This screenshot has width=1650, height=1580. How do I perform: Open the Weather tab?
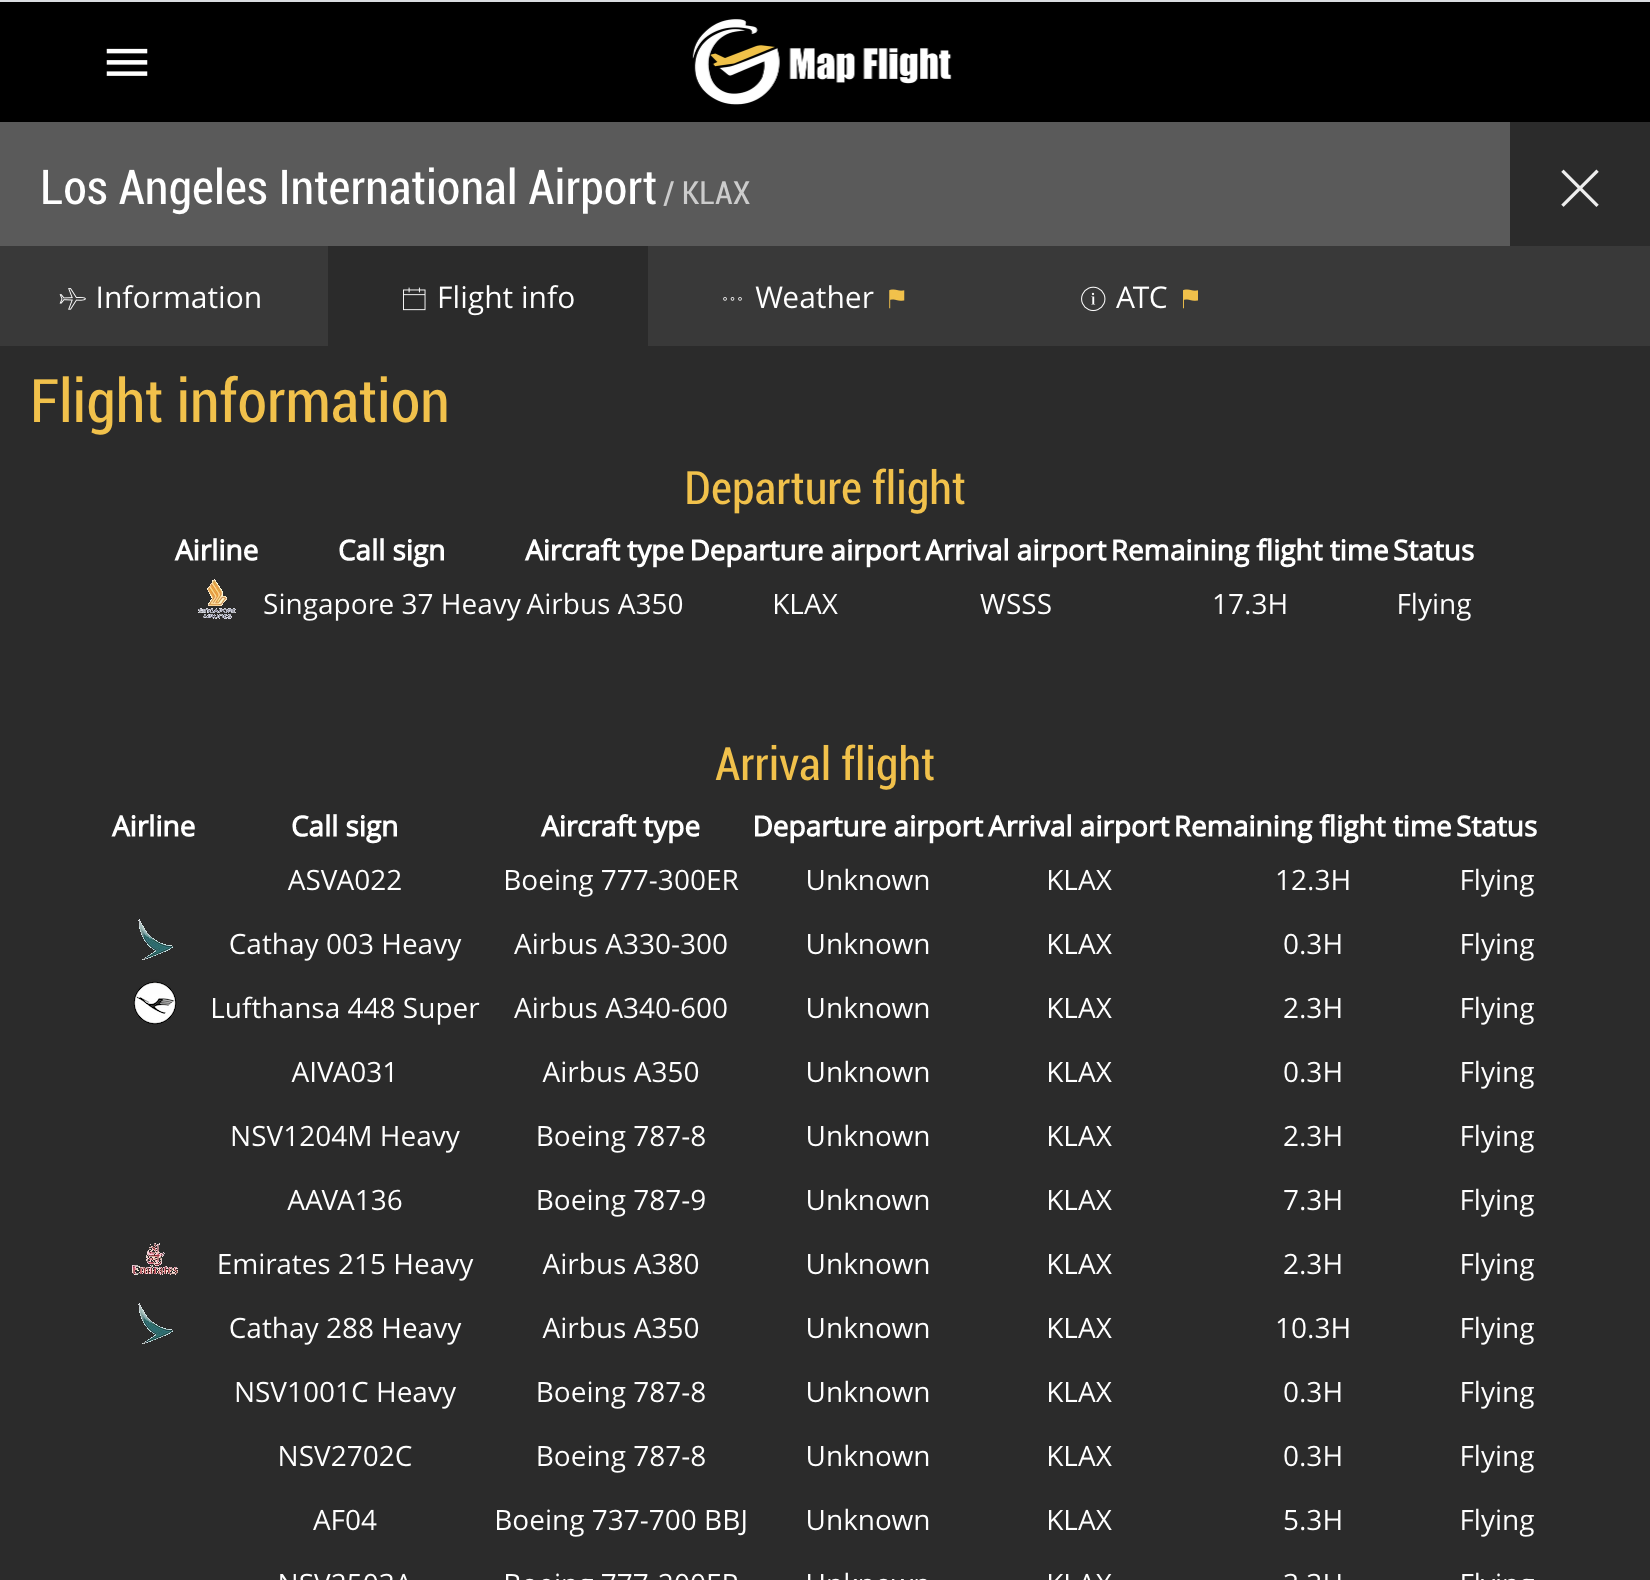[812, 297]
